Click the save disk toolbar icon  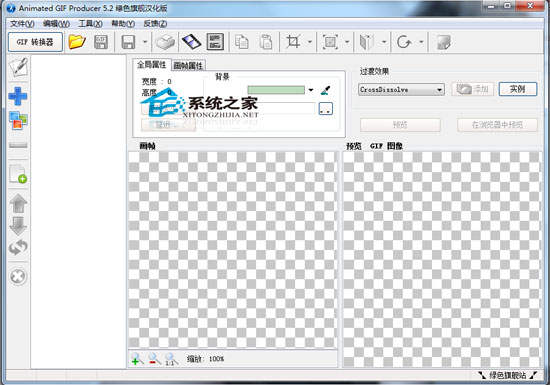click(128, 42)
